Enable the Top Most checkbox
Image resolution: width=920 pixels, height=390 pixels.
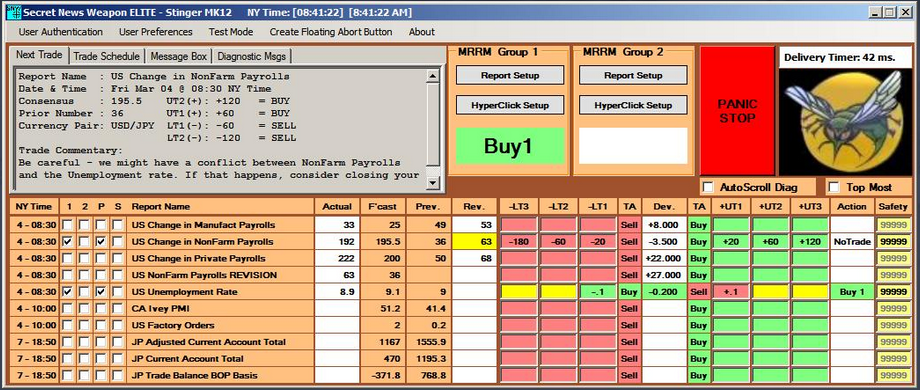[x=834, y=187]
